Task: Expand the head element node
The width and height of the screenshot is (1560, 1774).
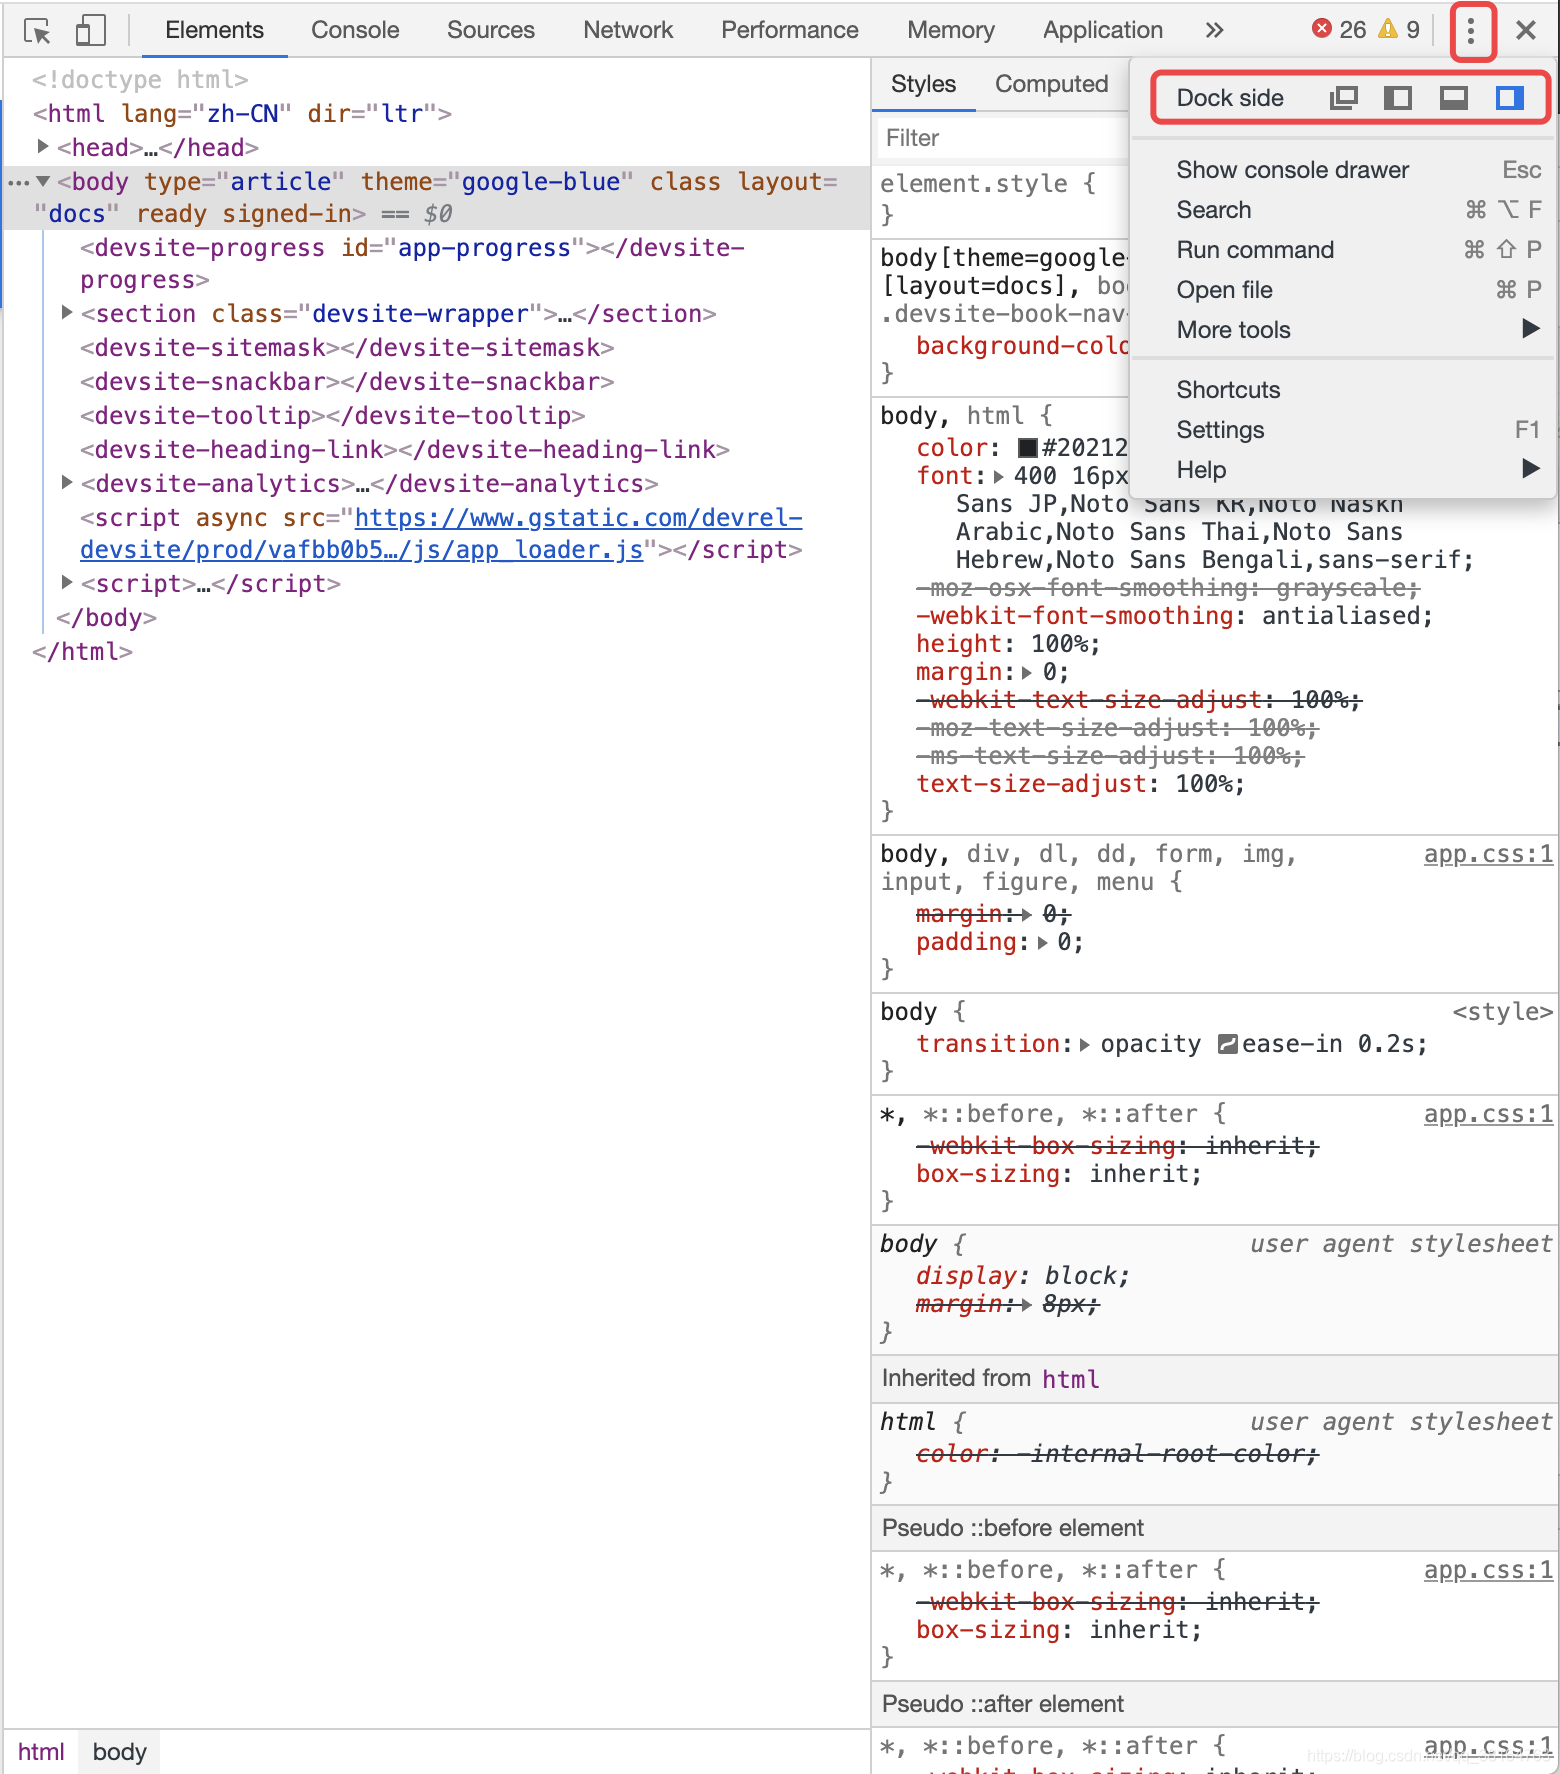Action: click(43, 147)
